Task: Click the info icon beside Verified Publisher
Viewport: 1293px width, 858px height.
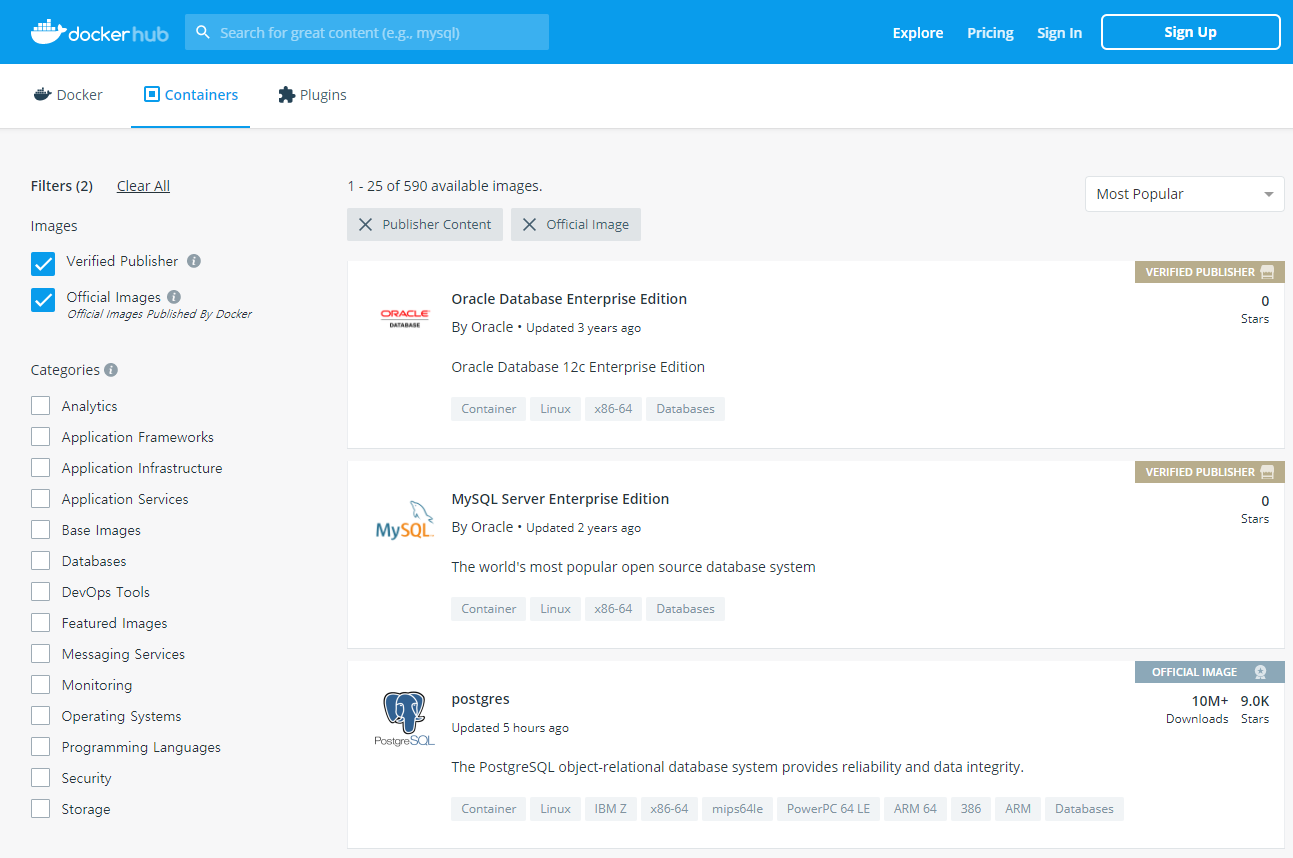Action: point(194,261)
